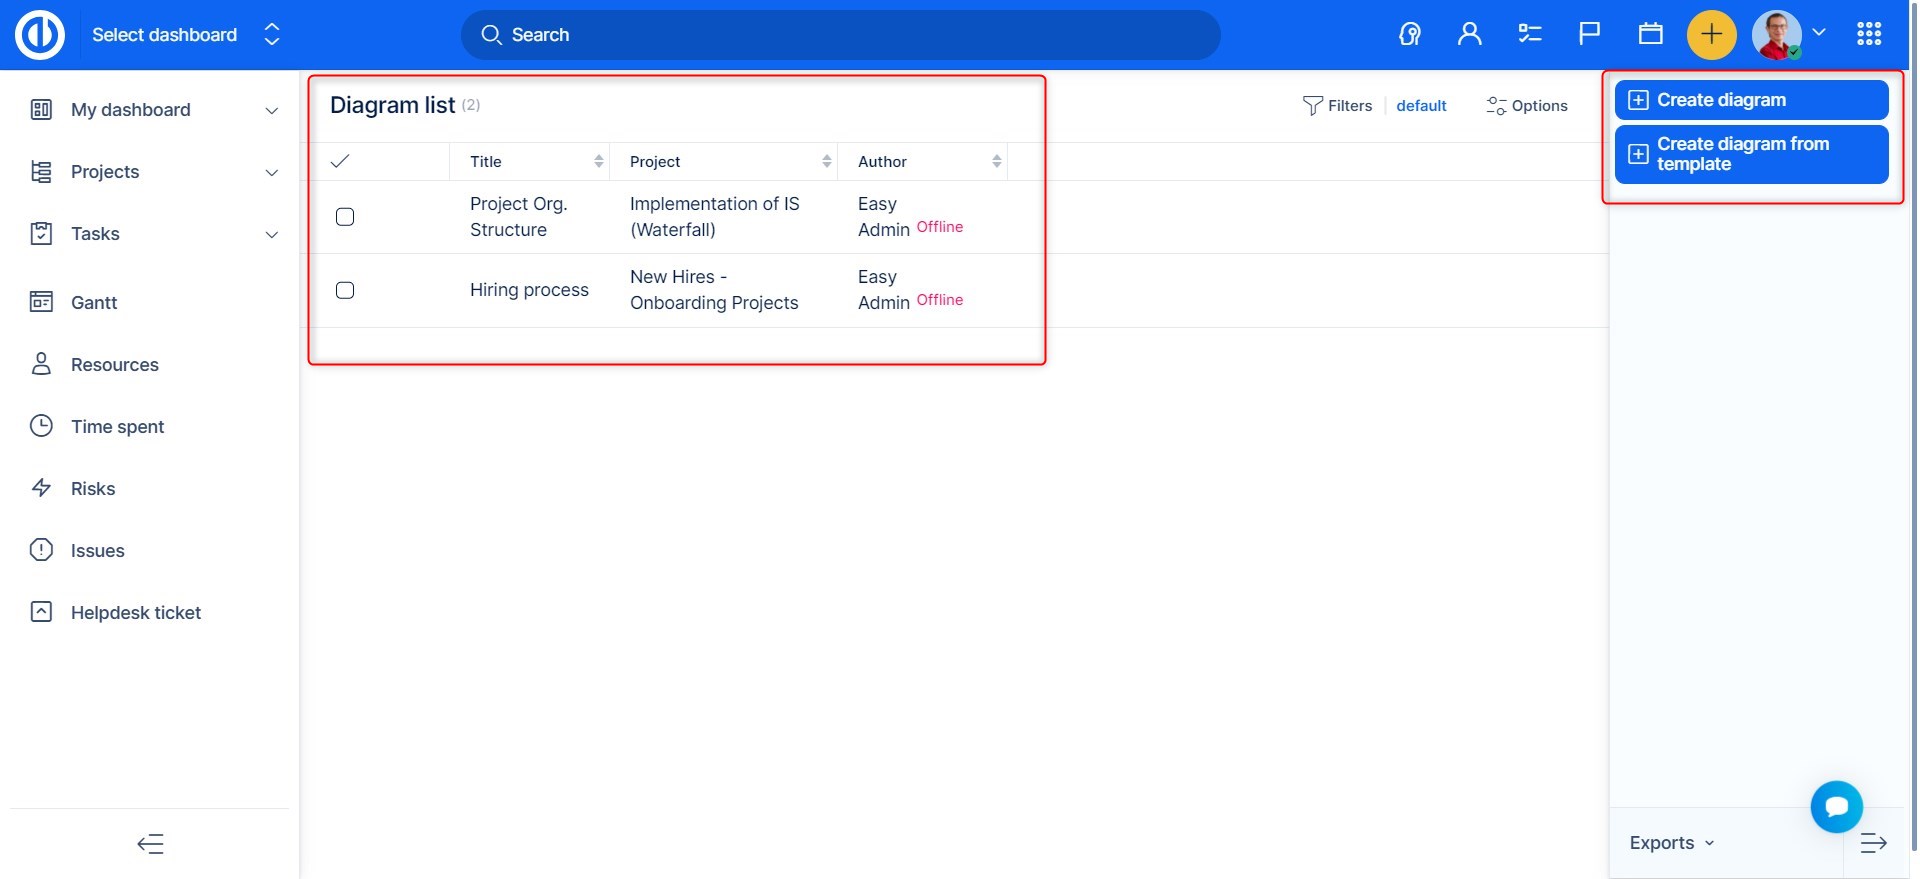Open the calendar icon in top bar
The height and width of the screenshot is (879, 1920).
point(1650,35)
